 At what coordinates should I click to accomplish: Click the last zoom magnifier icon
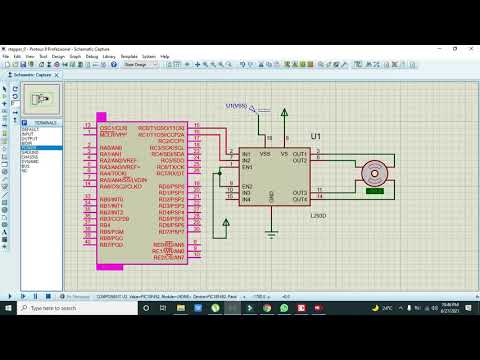(229, 64)
